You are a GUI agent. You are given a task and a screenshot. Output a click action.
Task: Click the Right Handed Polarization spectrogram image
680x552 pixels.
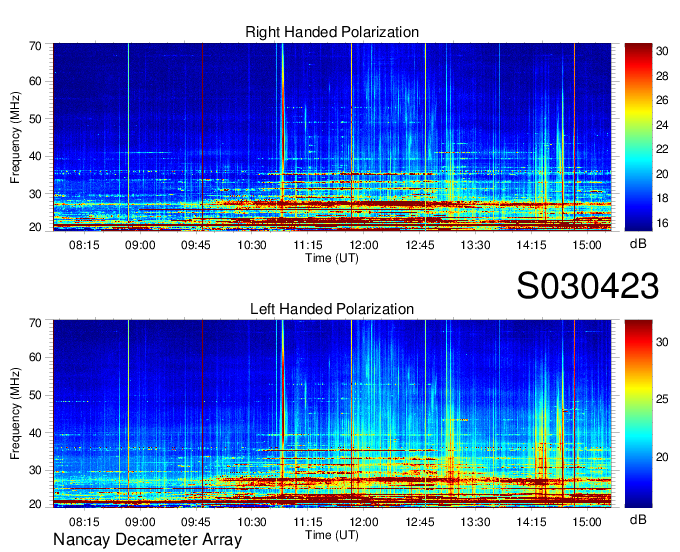click(332, 137)
